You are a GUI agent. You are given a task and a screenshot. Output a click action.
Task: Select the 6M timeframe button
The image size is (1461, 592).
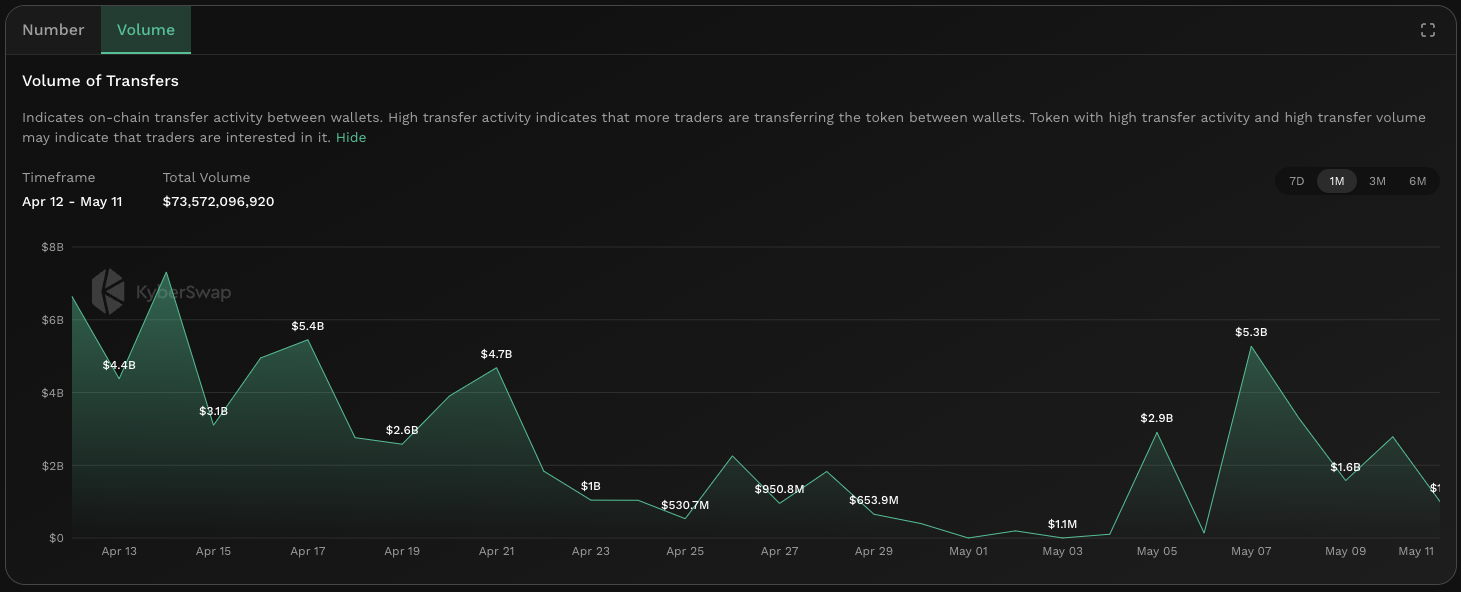[x=1417, y=181]
